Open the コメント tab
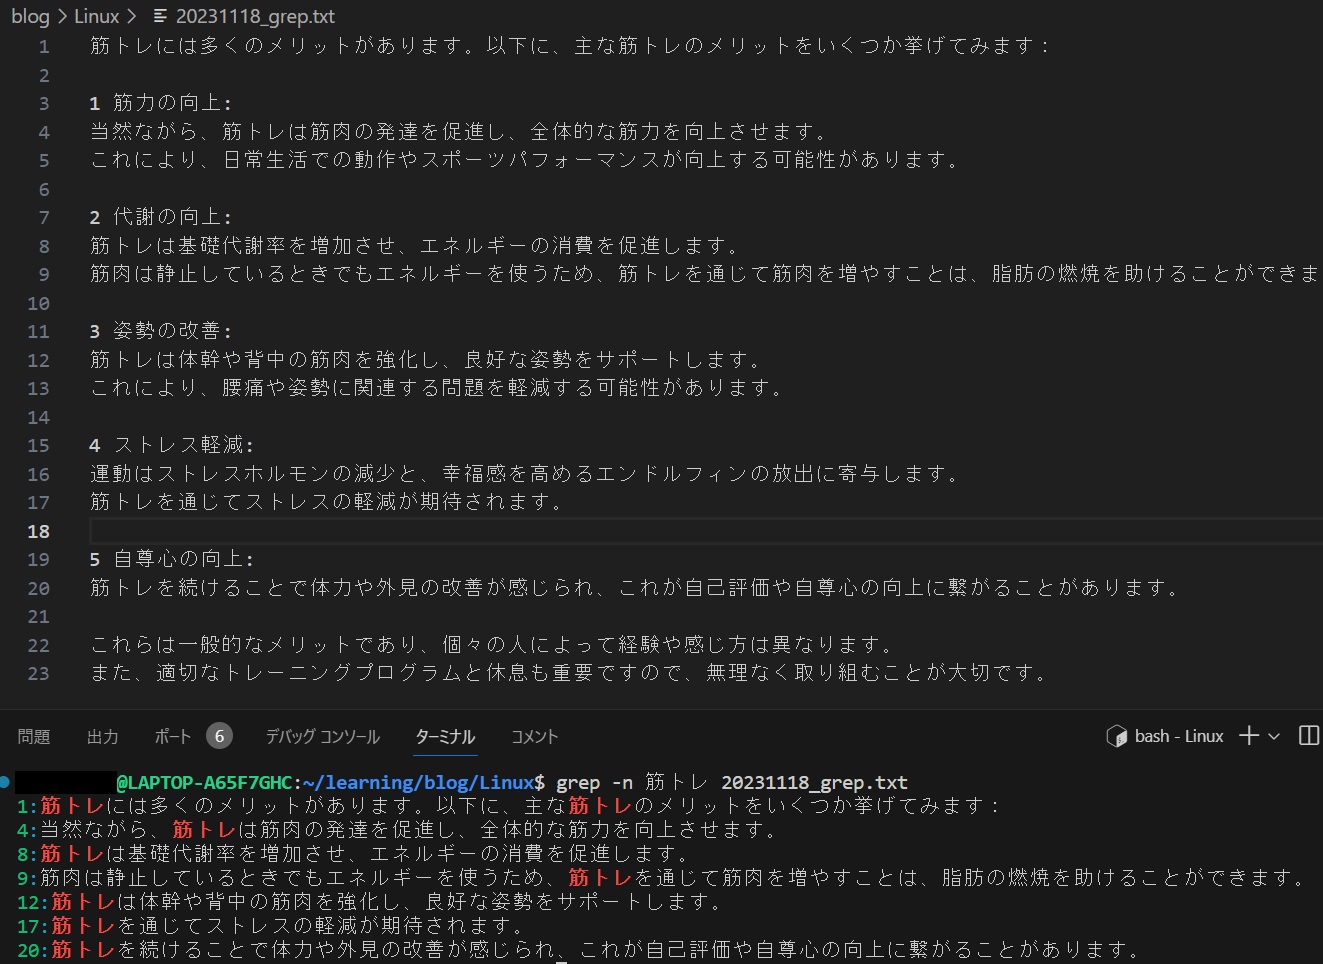 (x=534, y=736)
